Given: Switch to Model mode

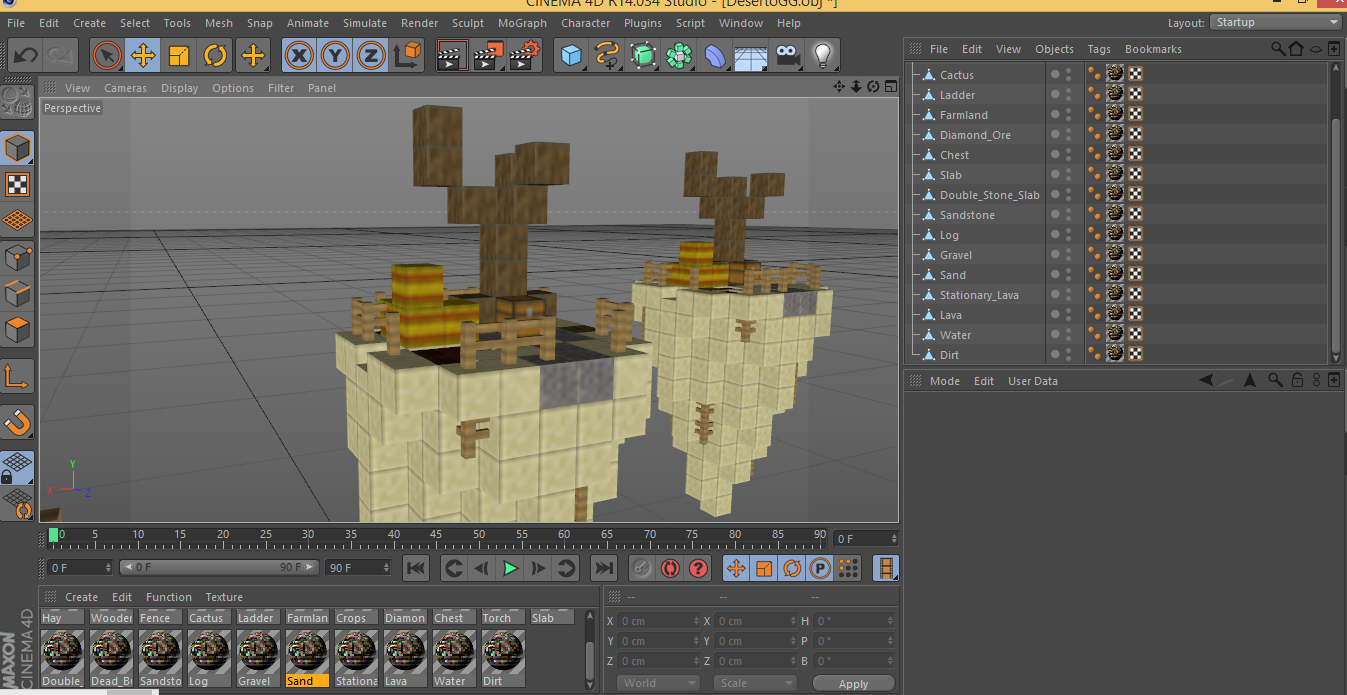Looking at the screenshot, I should (x=17, y=149).
